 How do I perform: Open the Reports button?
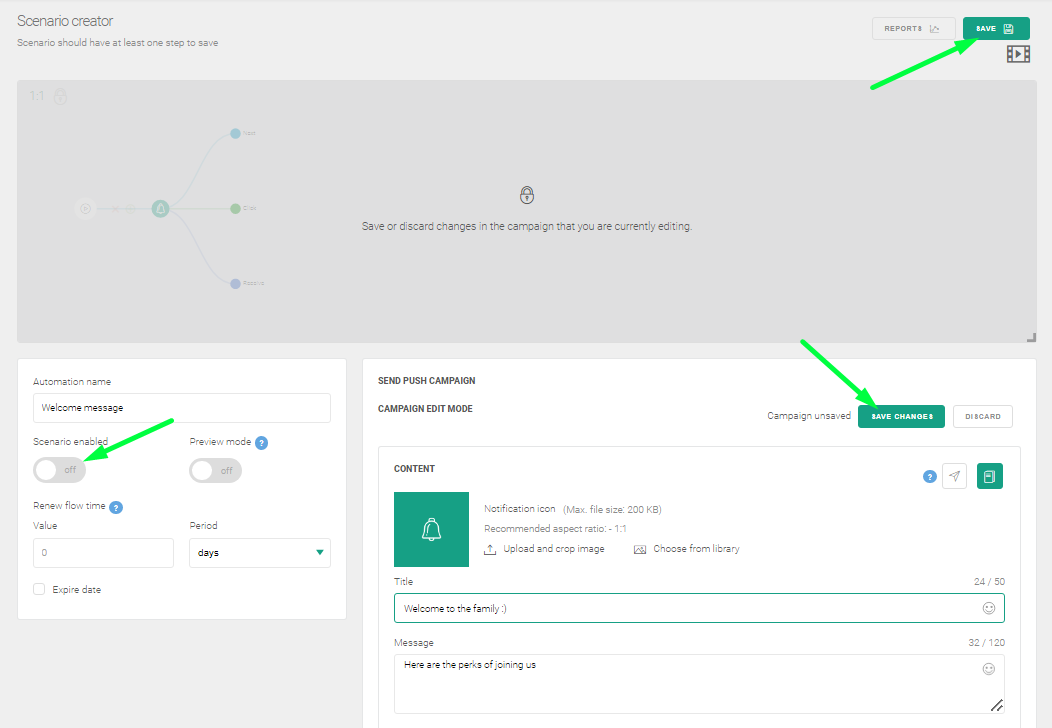912,29
